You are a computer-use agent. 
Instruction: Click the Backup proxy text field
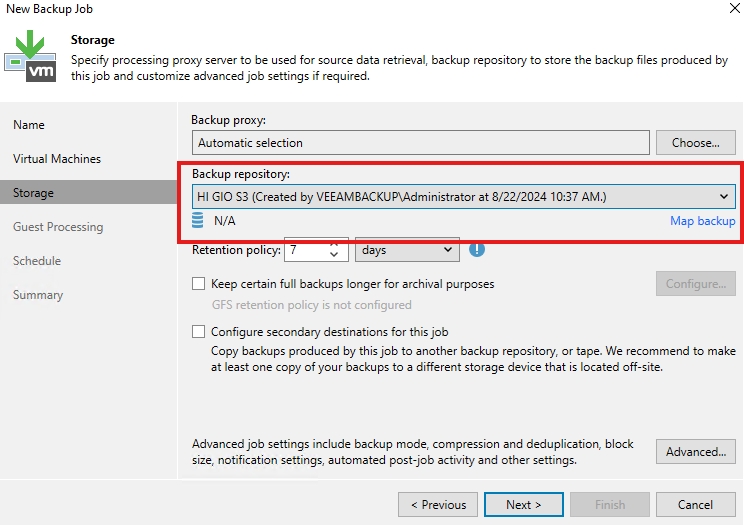pos(420,143)
